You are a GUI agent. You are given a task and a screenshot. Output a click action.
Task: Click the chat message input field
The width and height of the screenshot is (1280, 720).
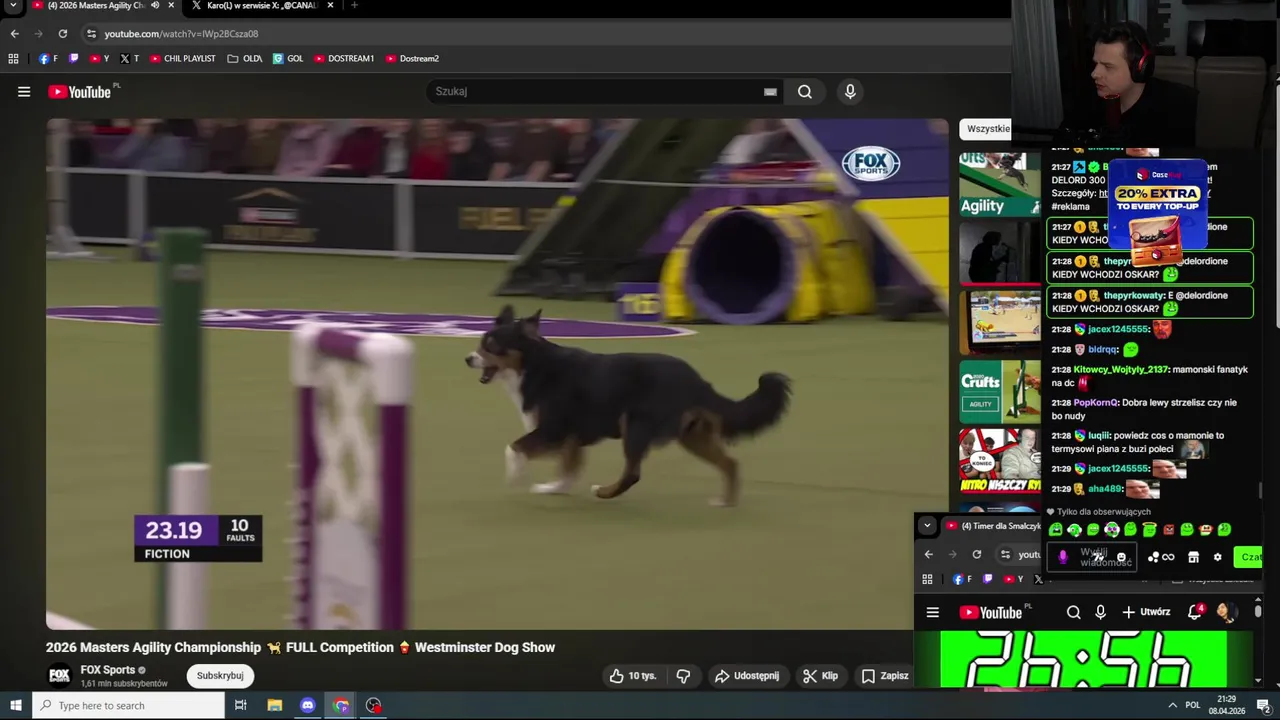coord(1093,557)
